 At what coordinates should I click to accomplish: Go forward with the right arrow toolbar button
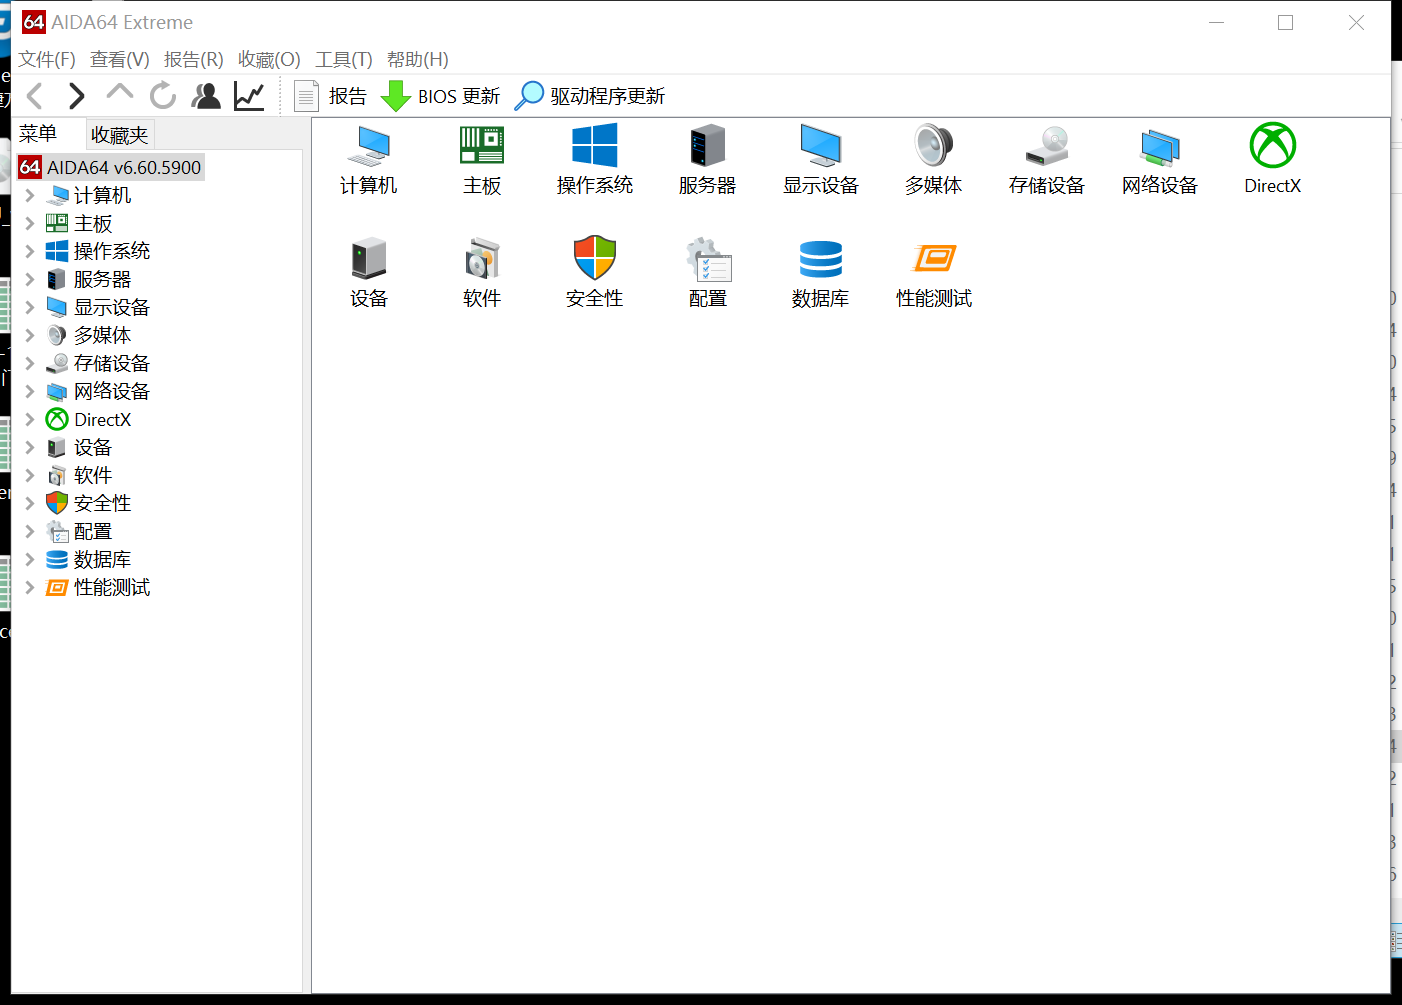(77, 96)
